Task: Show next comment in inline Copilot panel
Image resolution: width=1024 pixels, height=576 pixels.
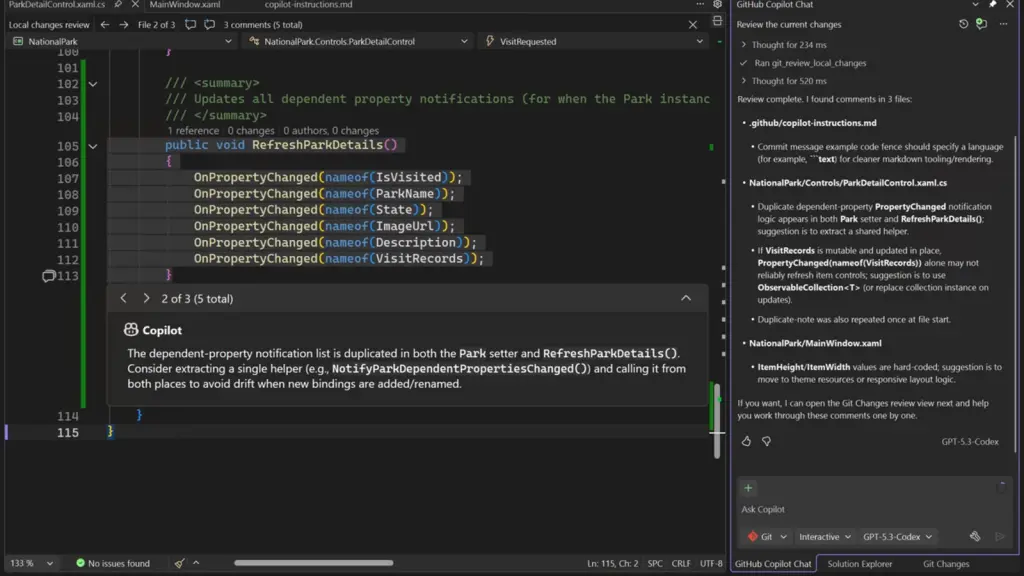Action: coord(146,298)
